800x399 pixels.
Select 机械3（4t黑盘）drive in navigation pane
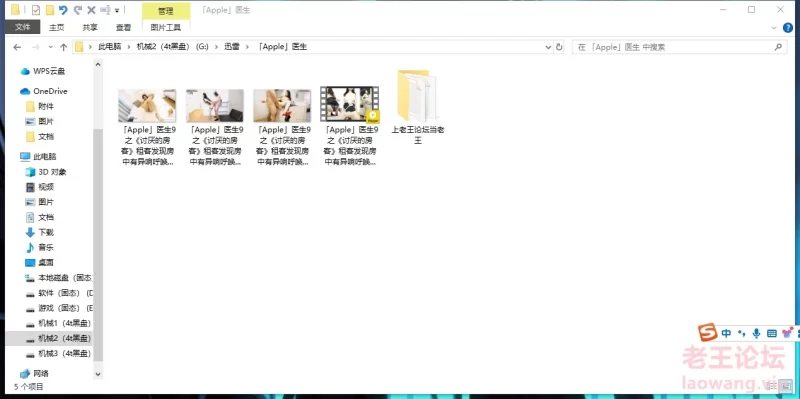click(x=59, y=354)
